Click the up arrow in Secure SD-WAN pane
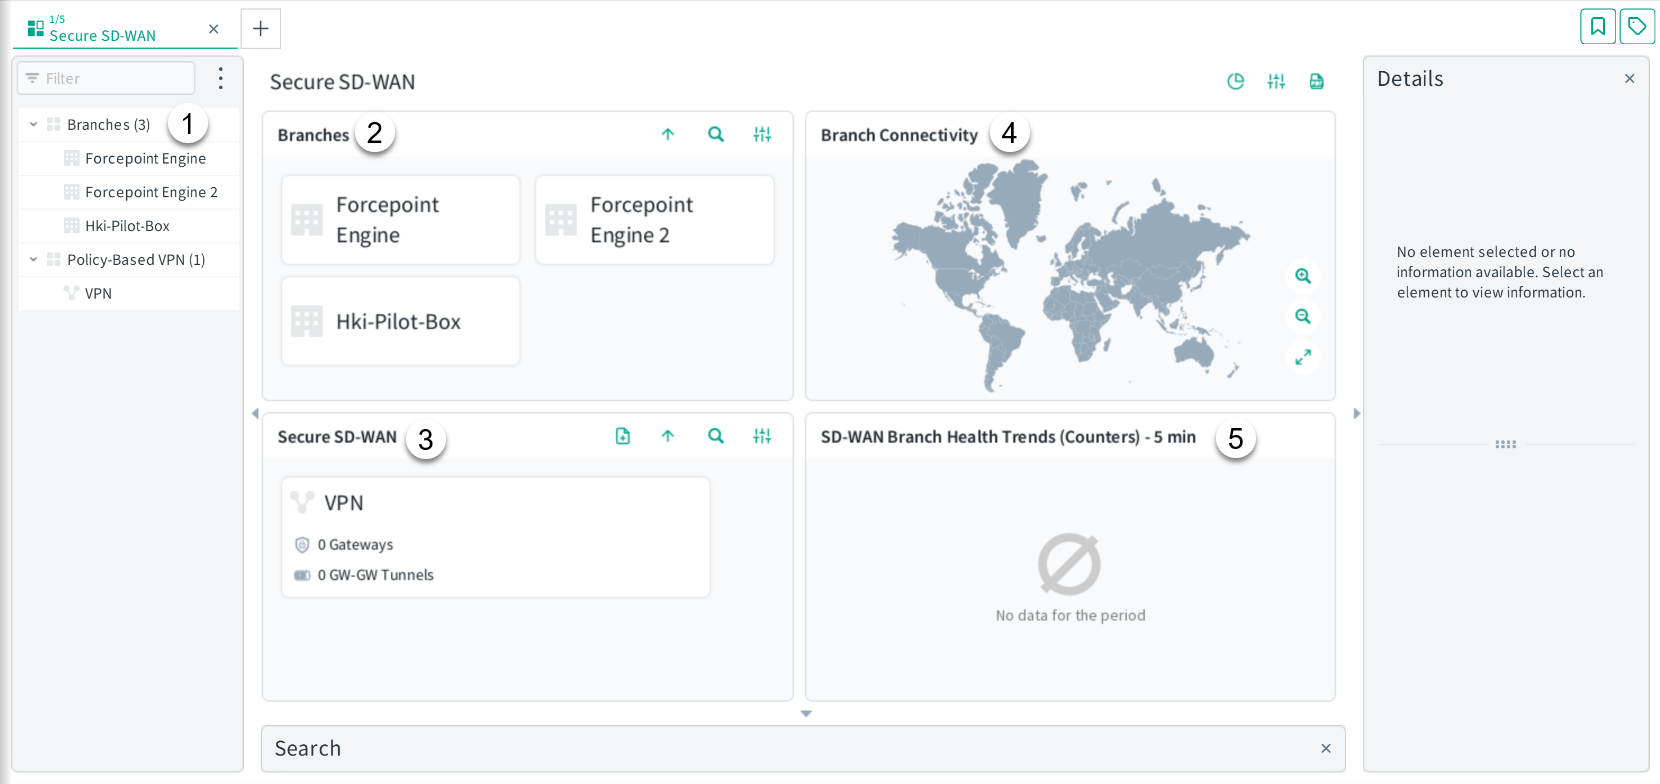This screenshot has height=784, width=1660. (668, 436)
